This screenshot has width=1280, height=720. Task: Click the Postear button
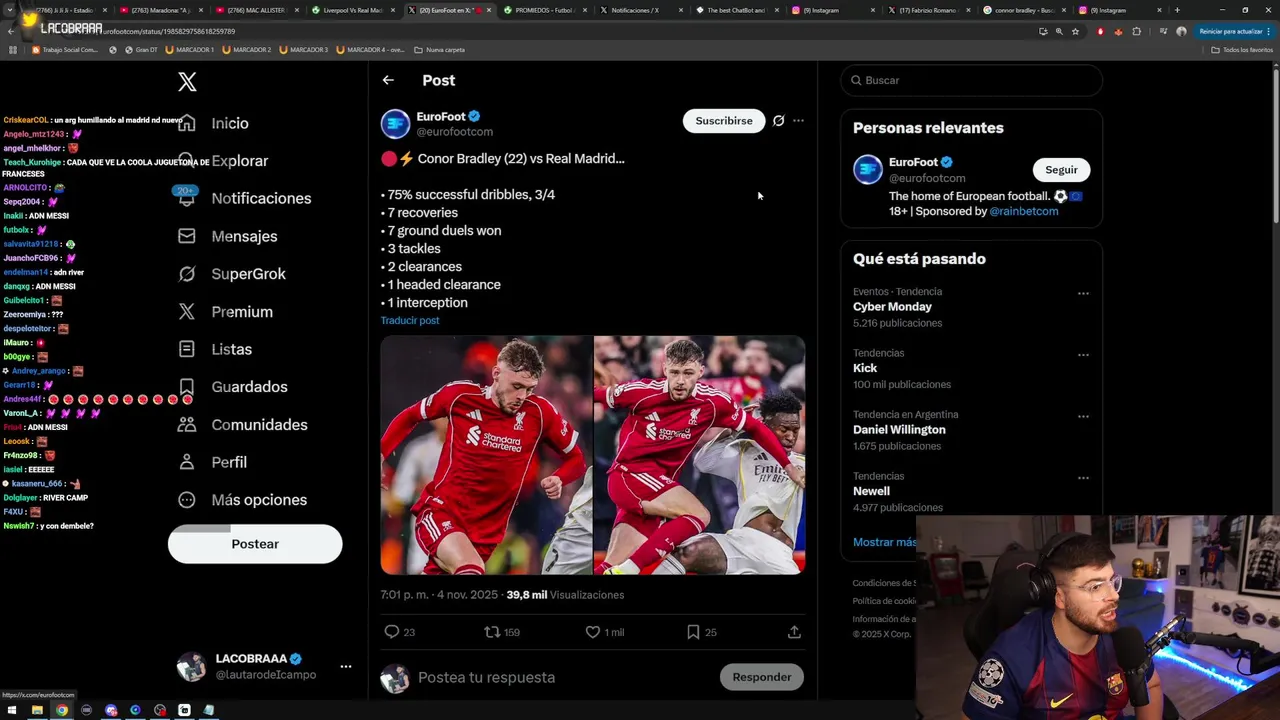pyautogui.click(x=255, y=544)
